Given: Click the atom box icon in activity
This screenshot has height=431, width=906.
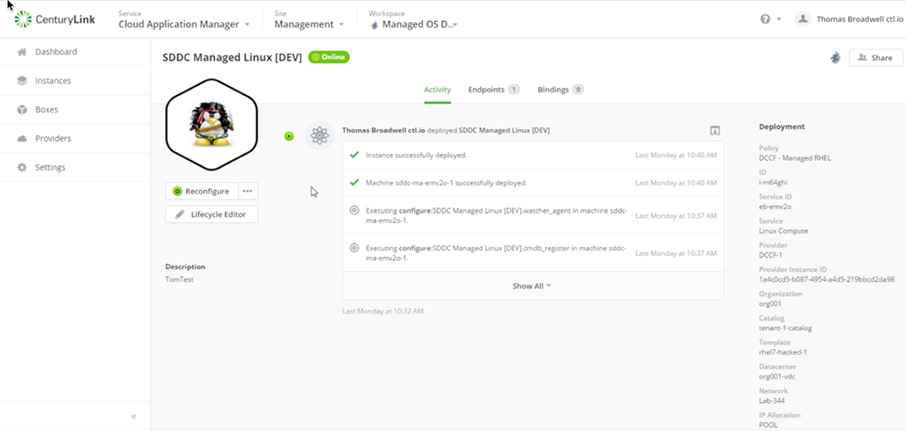Looking at the screenshot, I should (320, 136).
